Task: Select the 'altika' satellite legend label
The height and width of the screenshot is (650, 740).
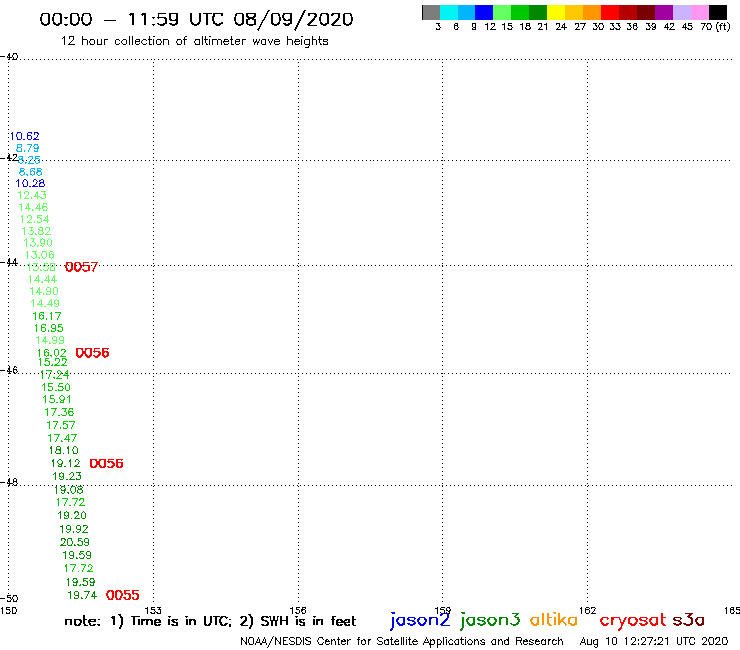Action: pyautogui.click(x=553, y=619)
